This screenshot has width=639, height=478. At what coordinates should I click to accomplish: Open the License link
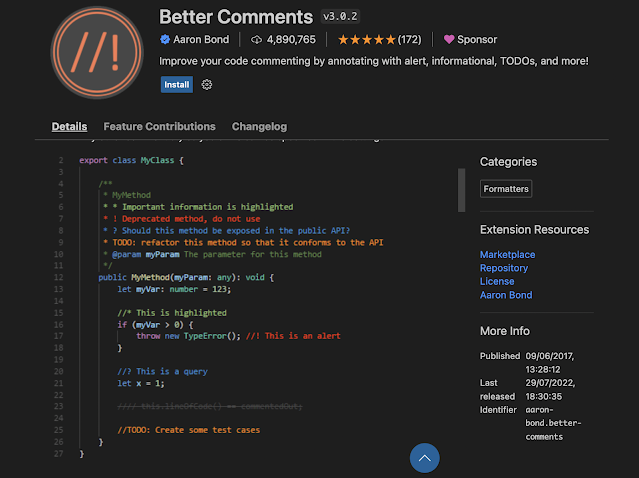click(497, 282)
